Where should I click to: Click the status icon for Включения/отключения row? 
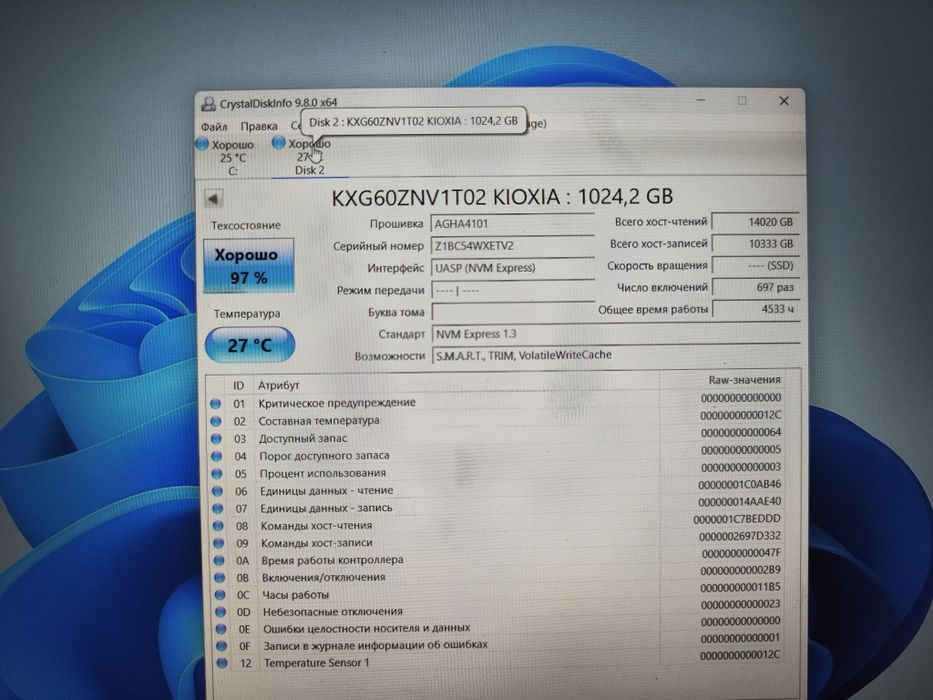tap(220, 578)
